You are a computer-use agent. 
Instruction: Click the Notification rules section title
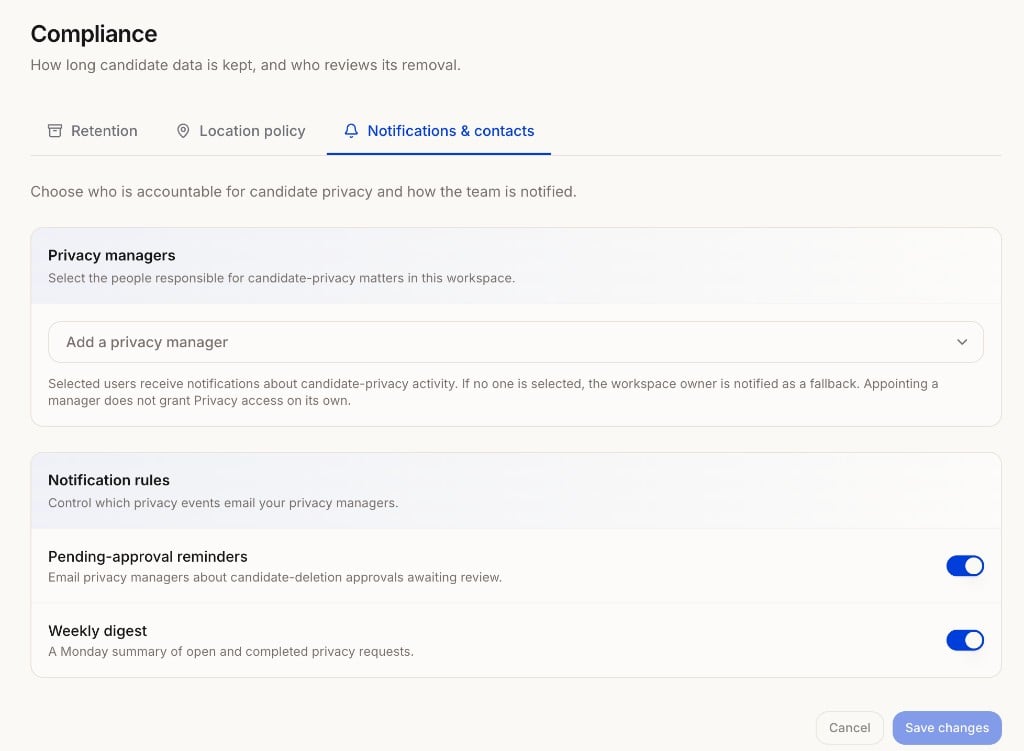[x=109, y=480]
